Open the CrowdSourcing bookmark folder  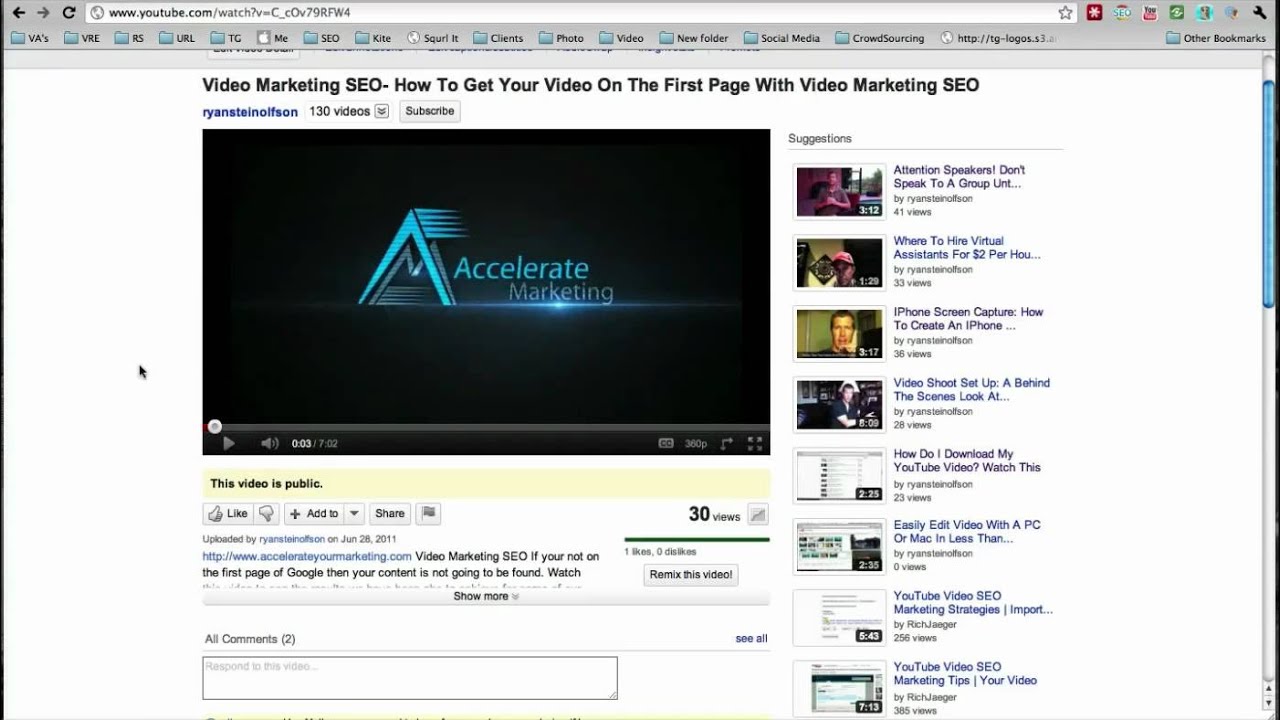coord(879,38)
